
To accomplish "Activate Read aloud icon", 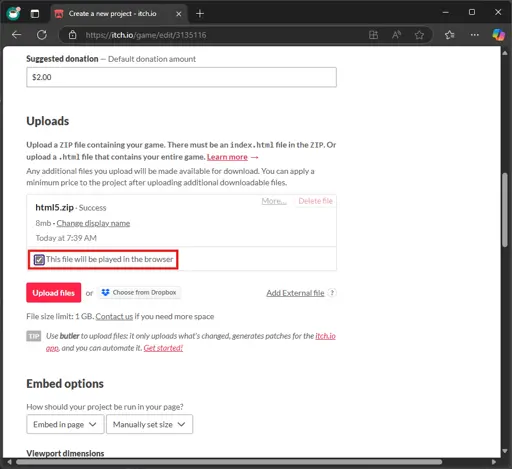I will [396, 35].
